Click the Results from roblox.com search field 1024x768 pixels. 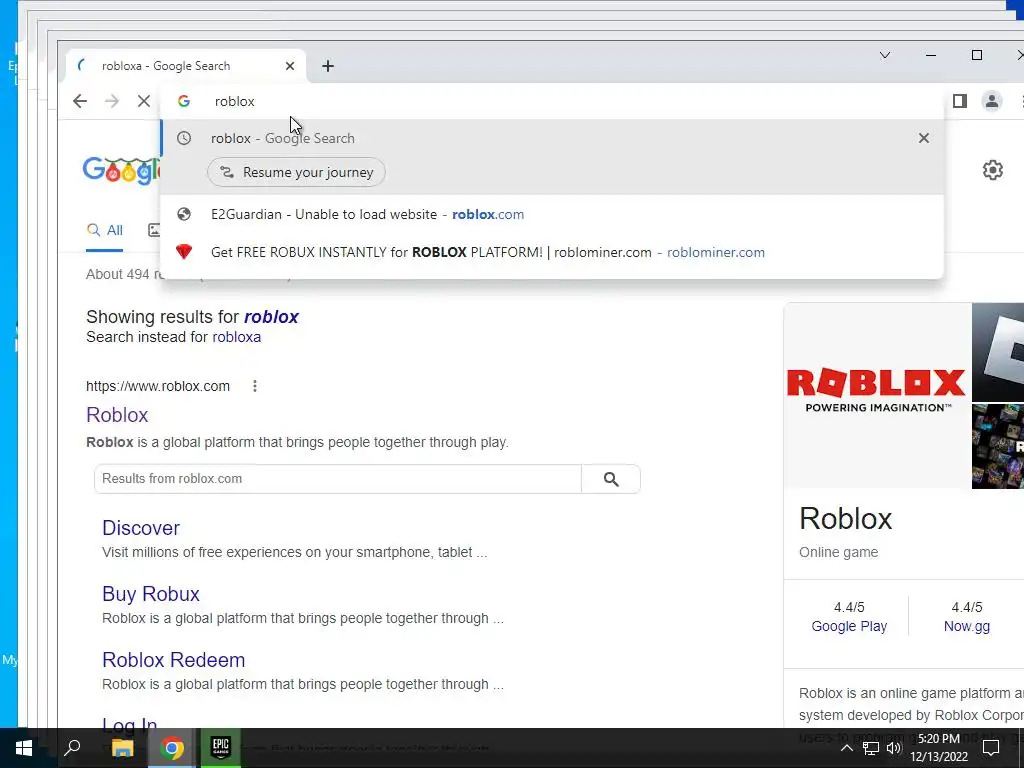click(338, 479)
